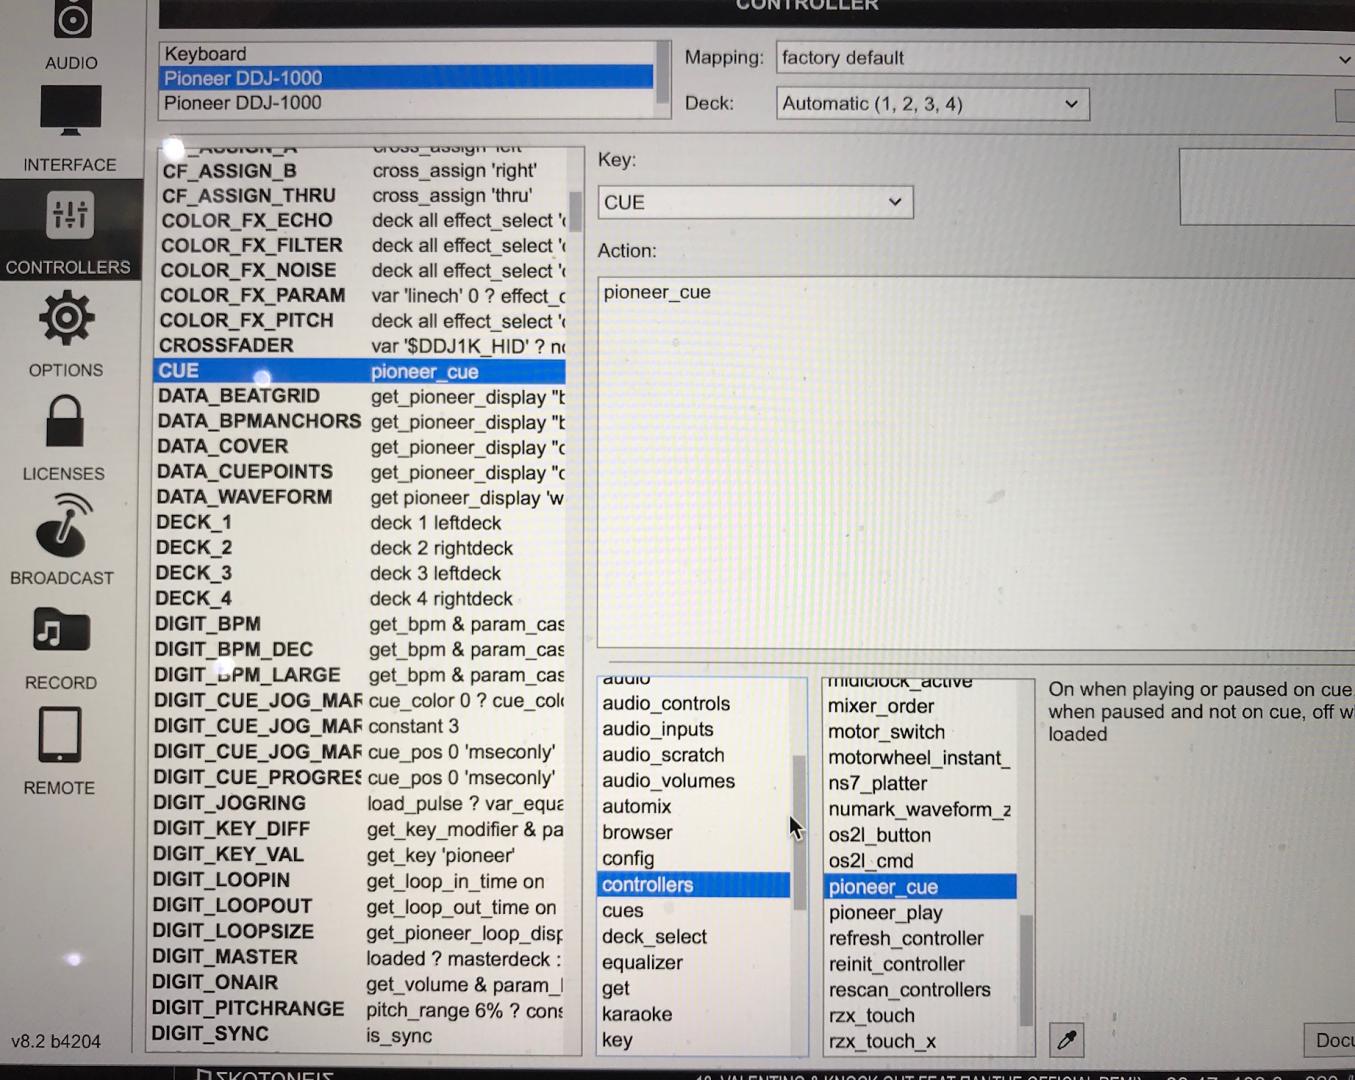Expand the Key CUE dropdown
This screenshot has width=1355, height=1080.
coord(755,202)
